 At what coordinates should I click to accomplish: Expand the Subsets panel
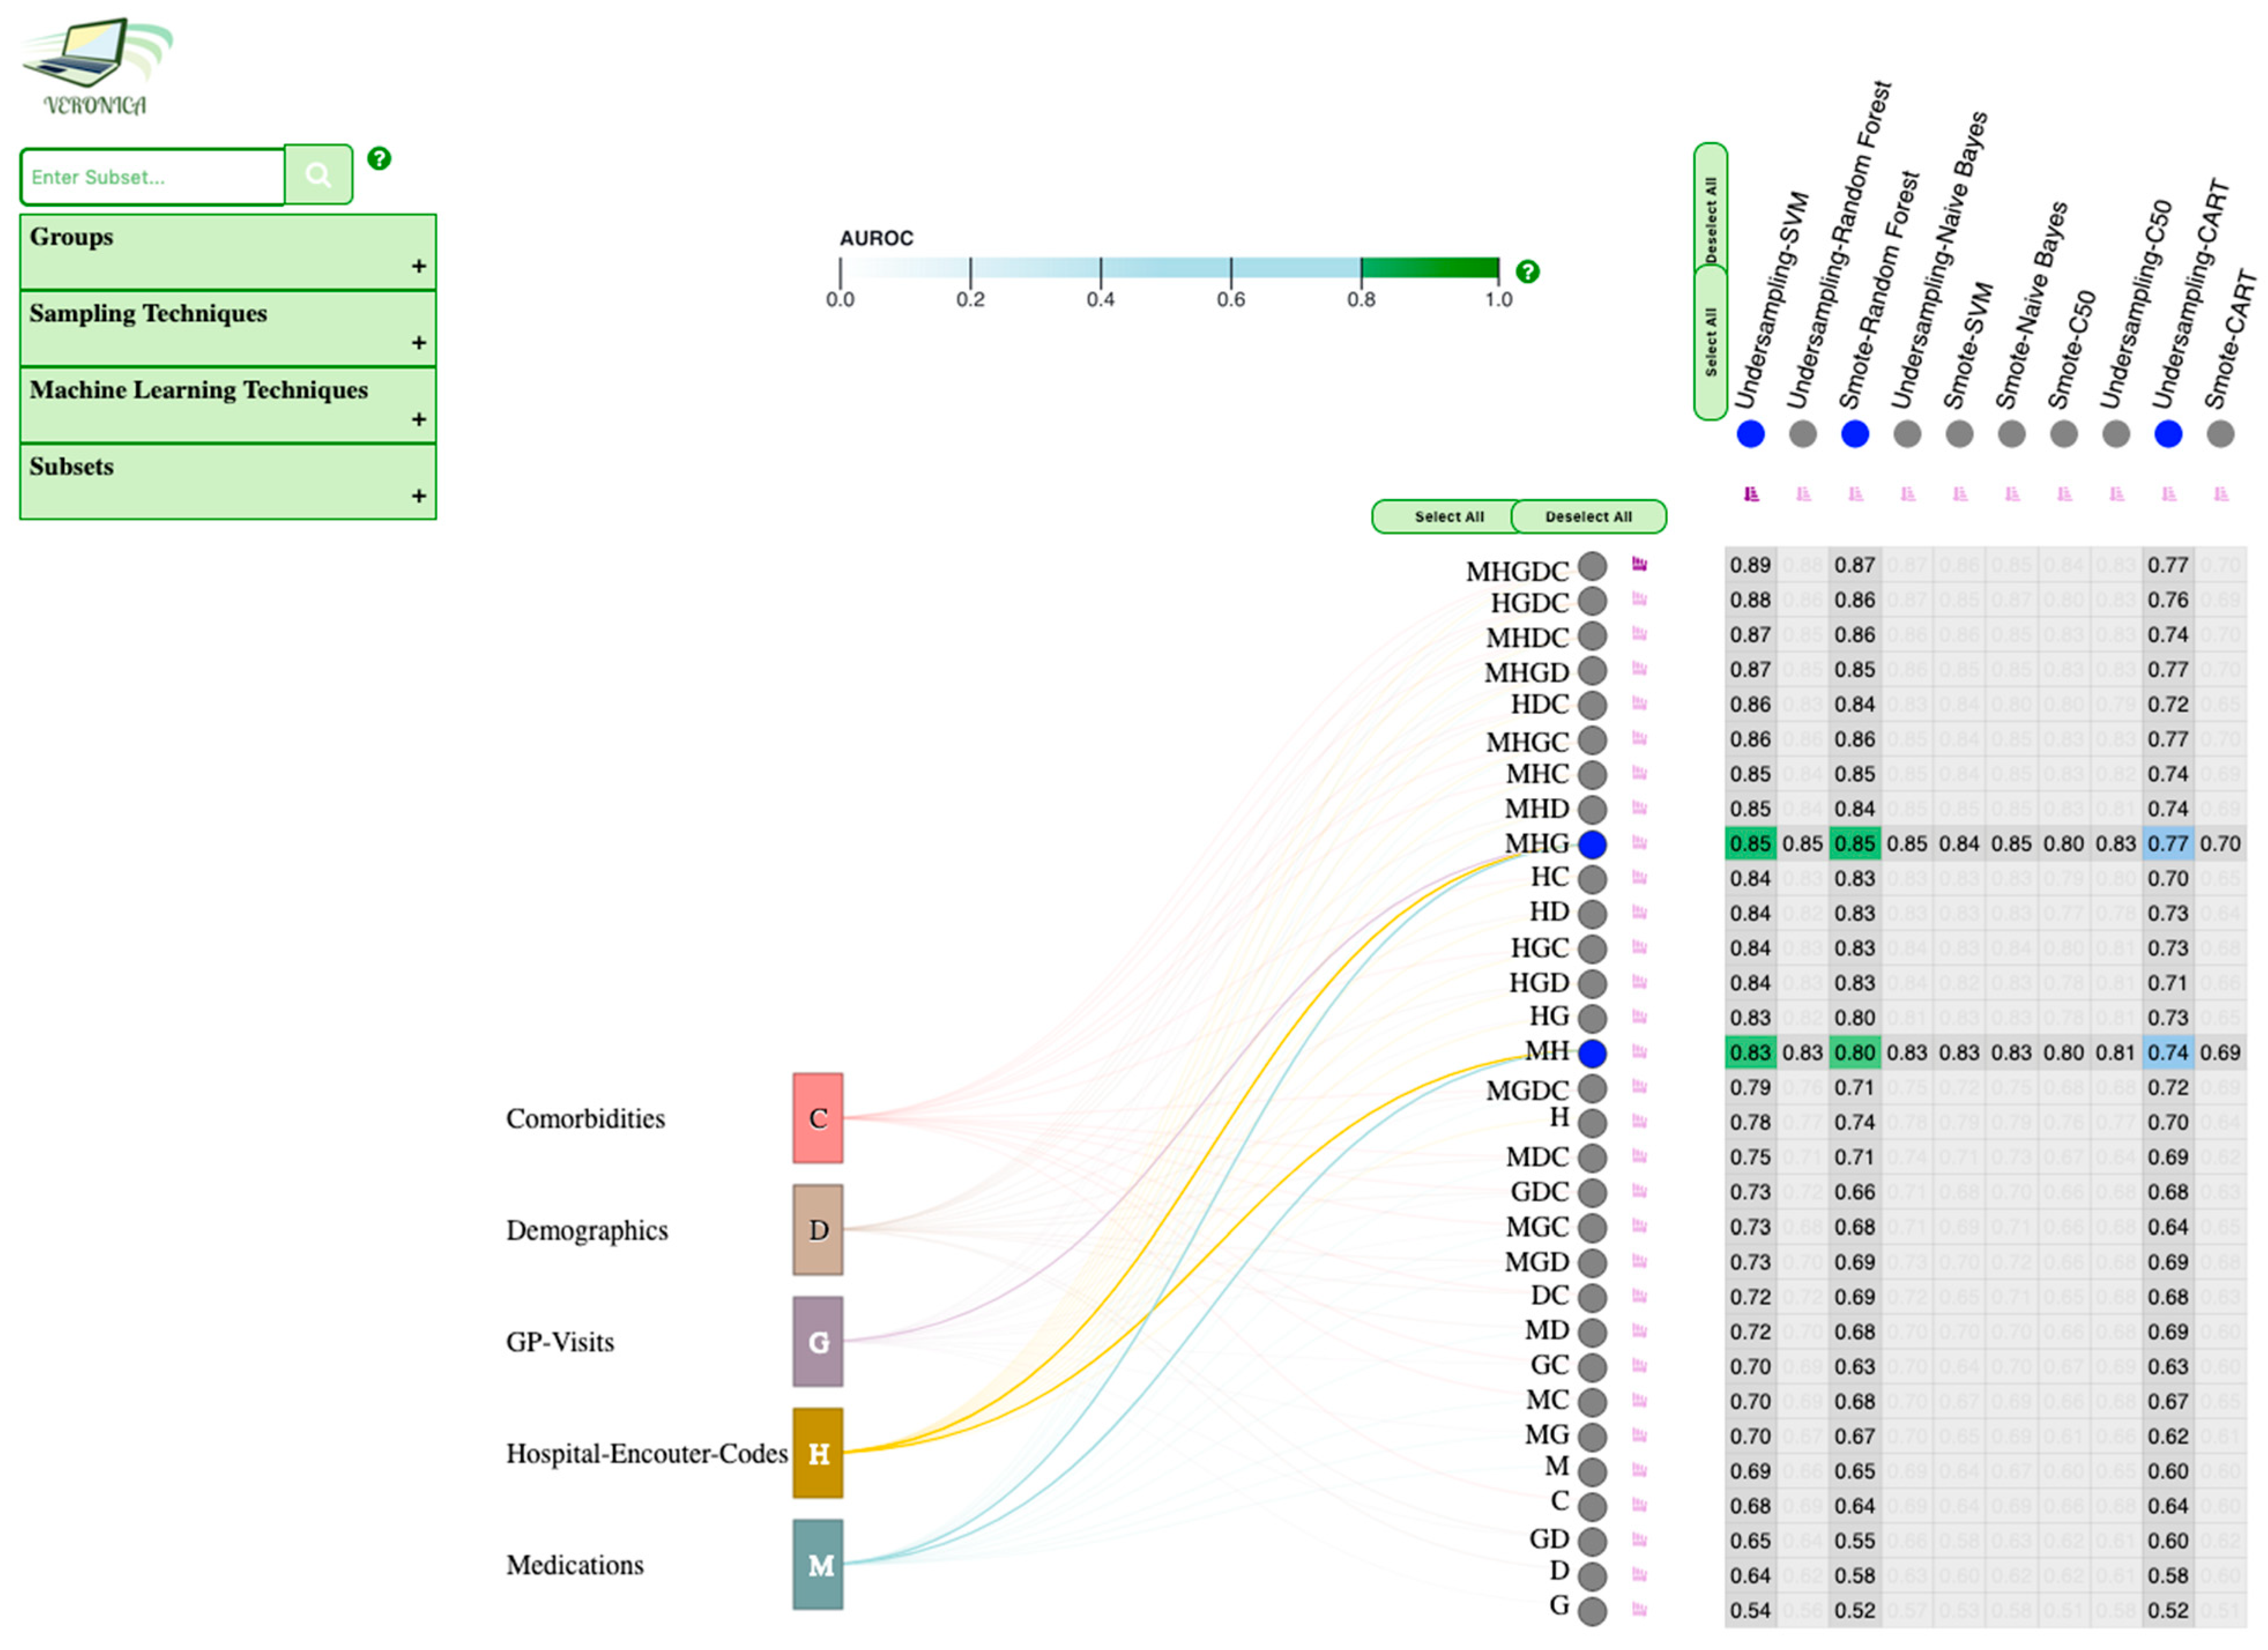[419, 496]
